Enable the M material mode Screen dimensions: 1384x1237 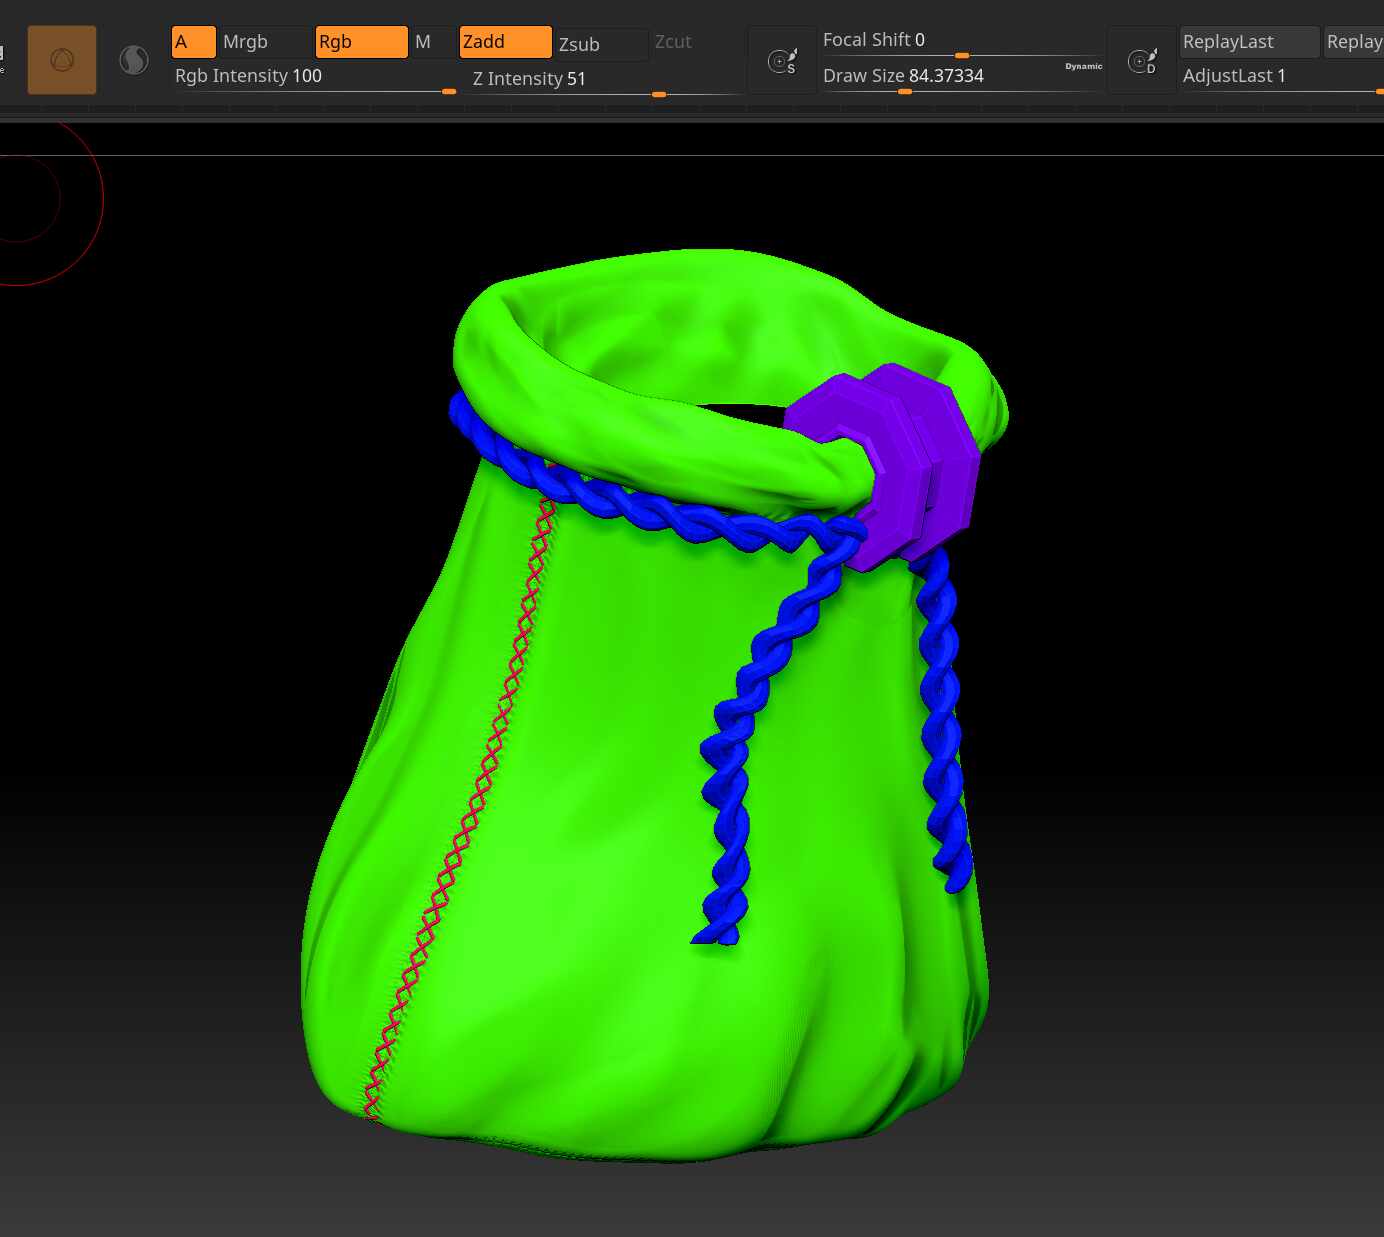point(432,42)
